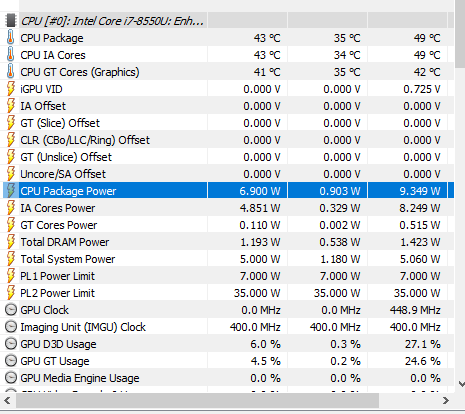The width and height of the screenshot is (465, 414).
Task: Select the PL2 Power Limit label
Action: coord(57,293)
